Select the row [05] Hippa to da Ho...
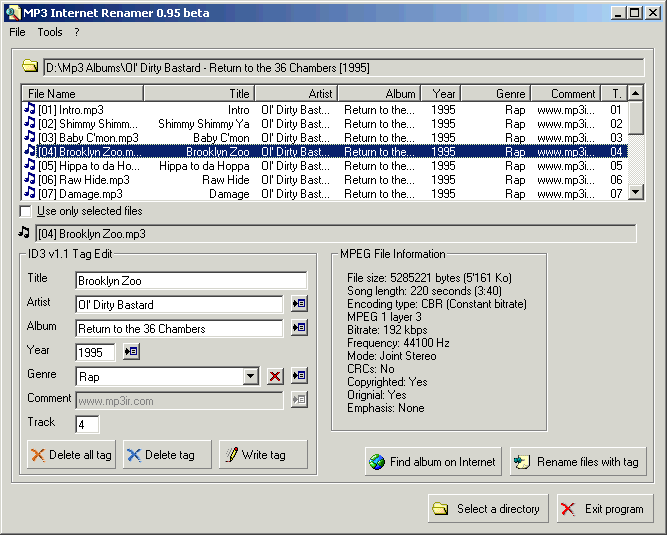 (x=325, y=166)
